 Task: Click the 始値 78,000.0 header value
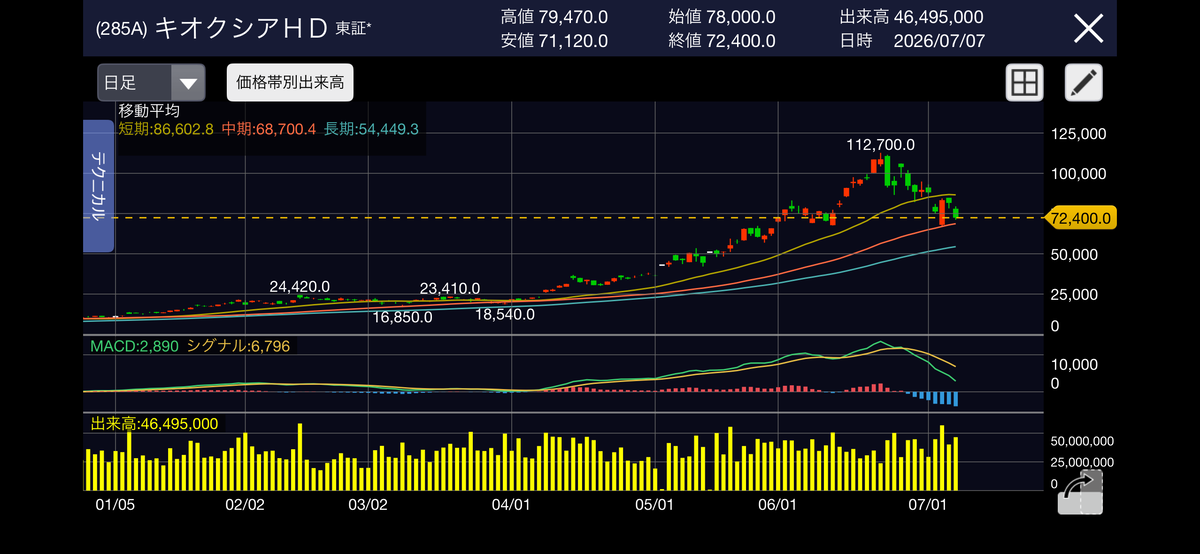pos(722,16)
